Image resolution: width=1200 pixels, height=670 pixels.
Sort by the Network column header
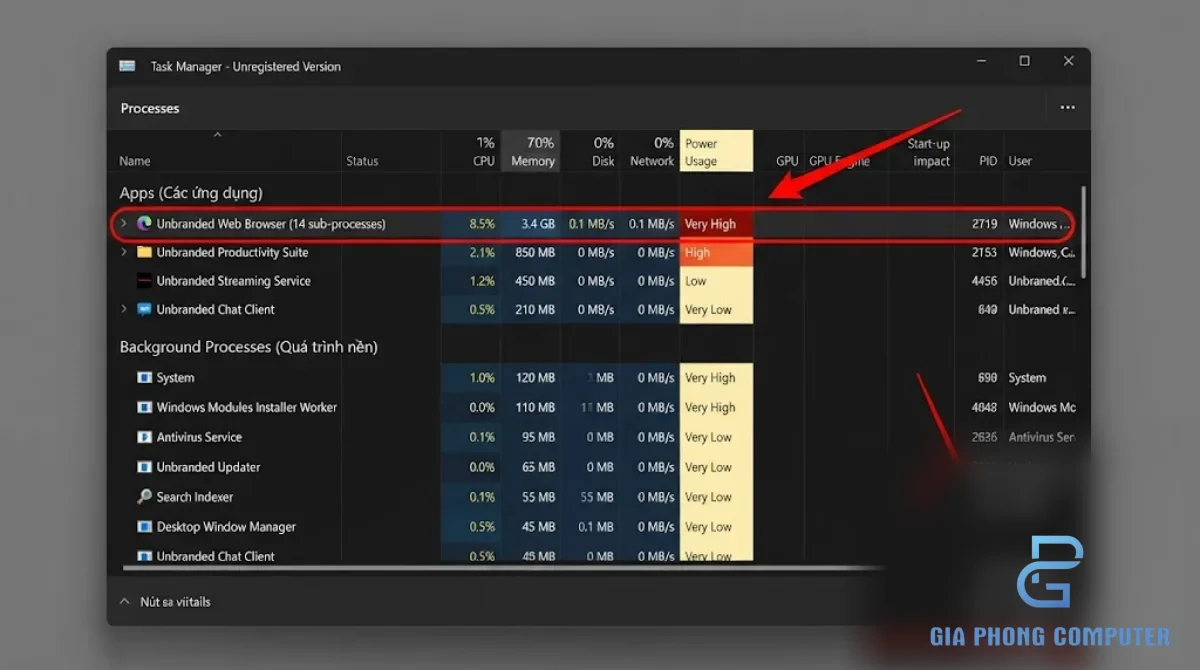[652, 152]
